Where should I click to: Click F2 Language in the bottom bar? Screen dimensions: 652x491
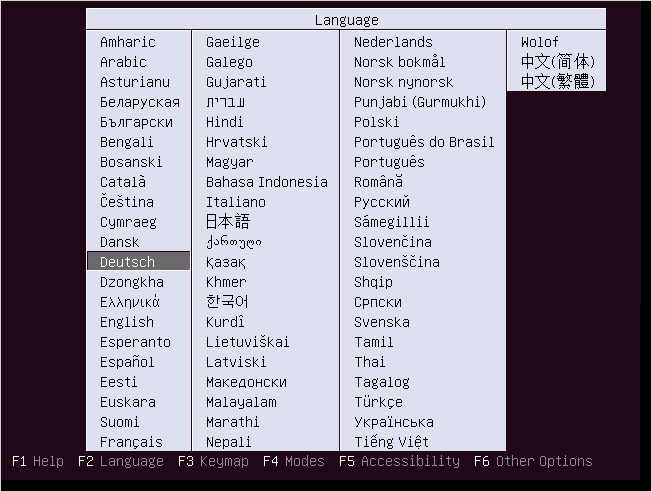(120, 461)
